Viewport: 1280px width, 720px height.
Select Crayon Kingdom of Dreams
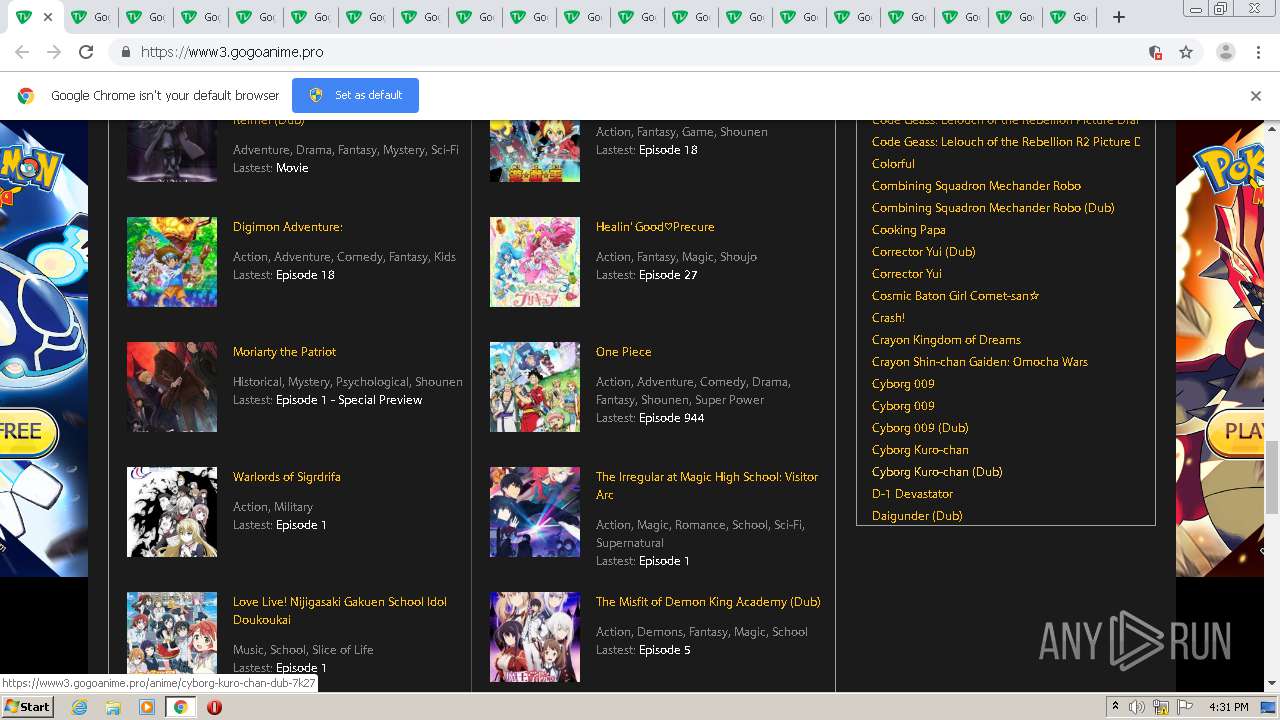point(946,340)
